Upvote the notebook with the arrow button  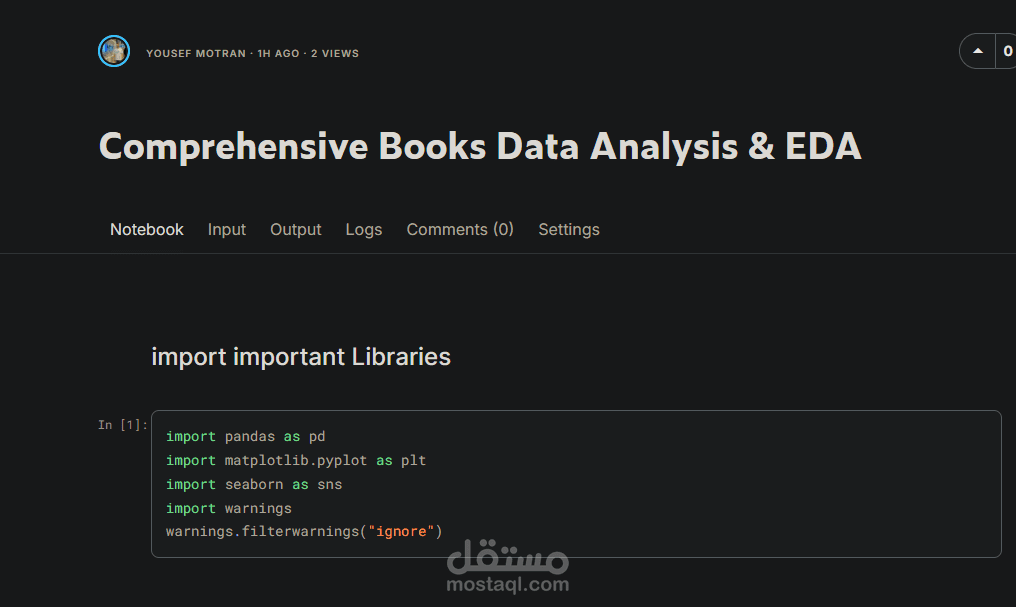tap(978, 51)
